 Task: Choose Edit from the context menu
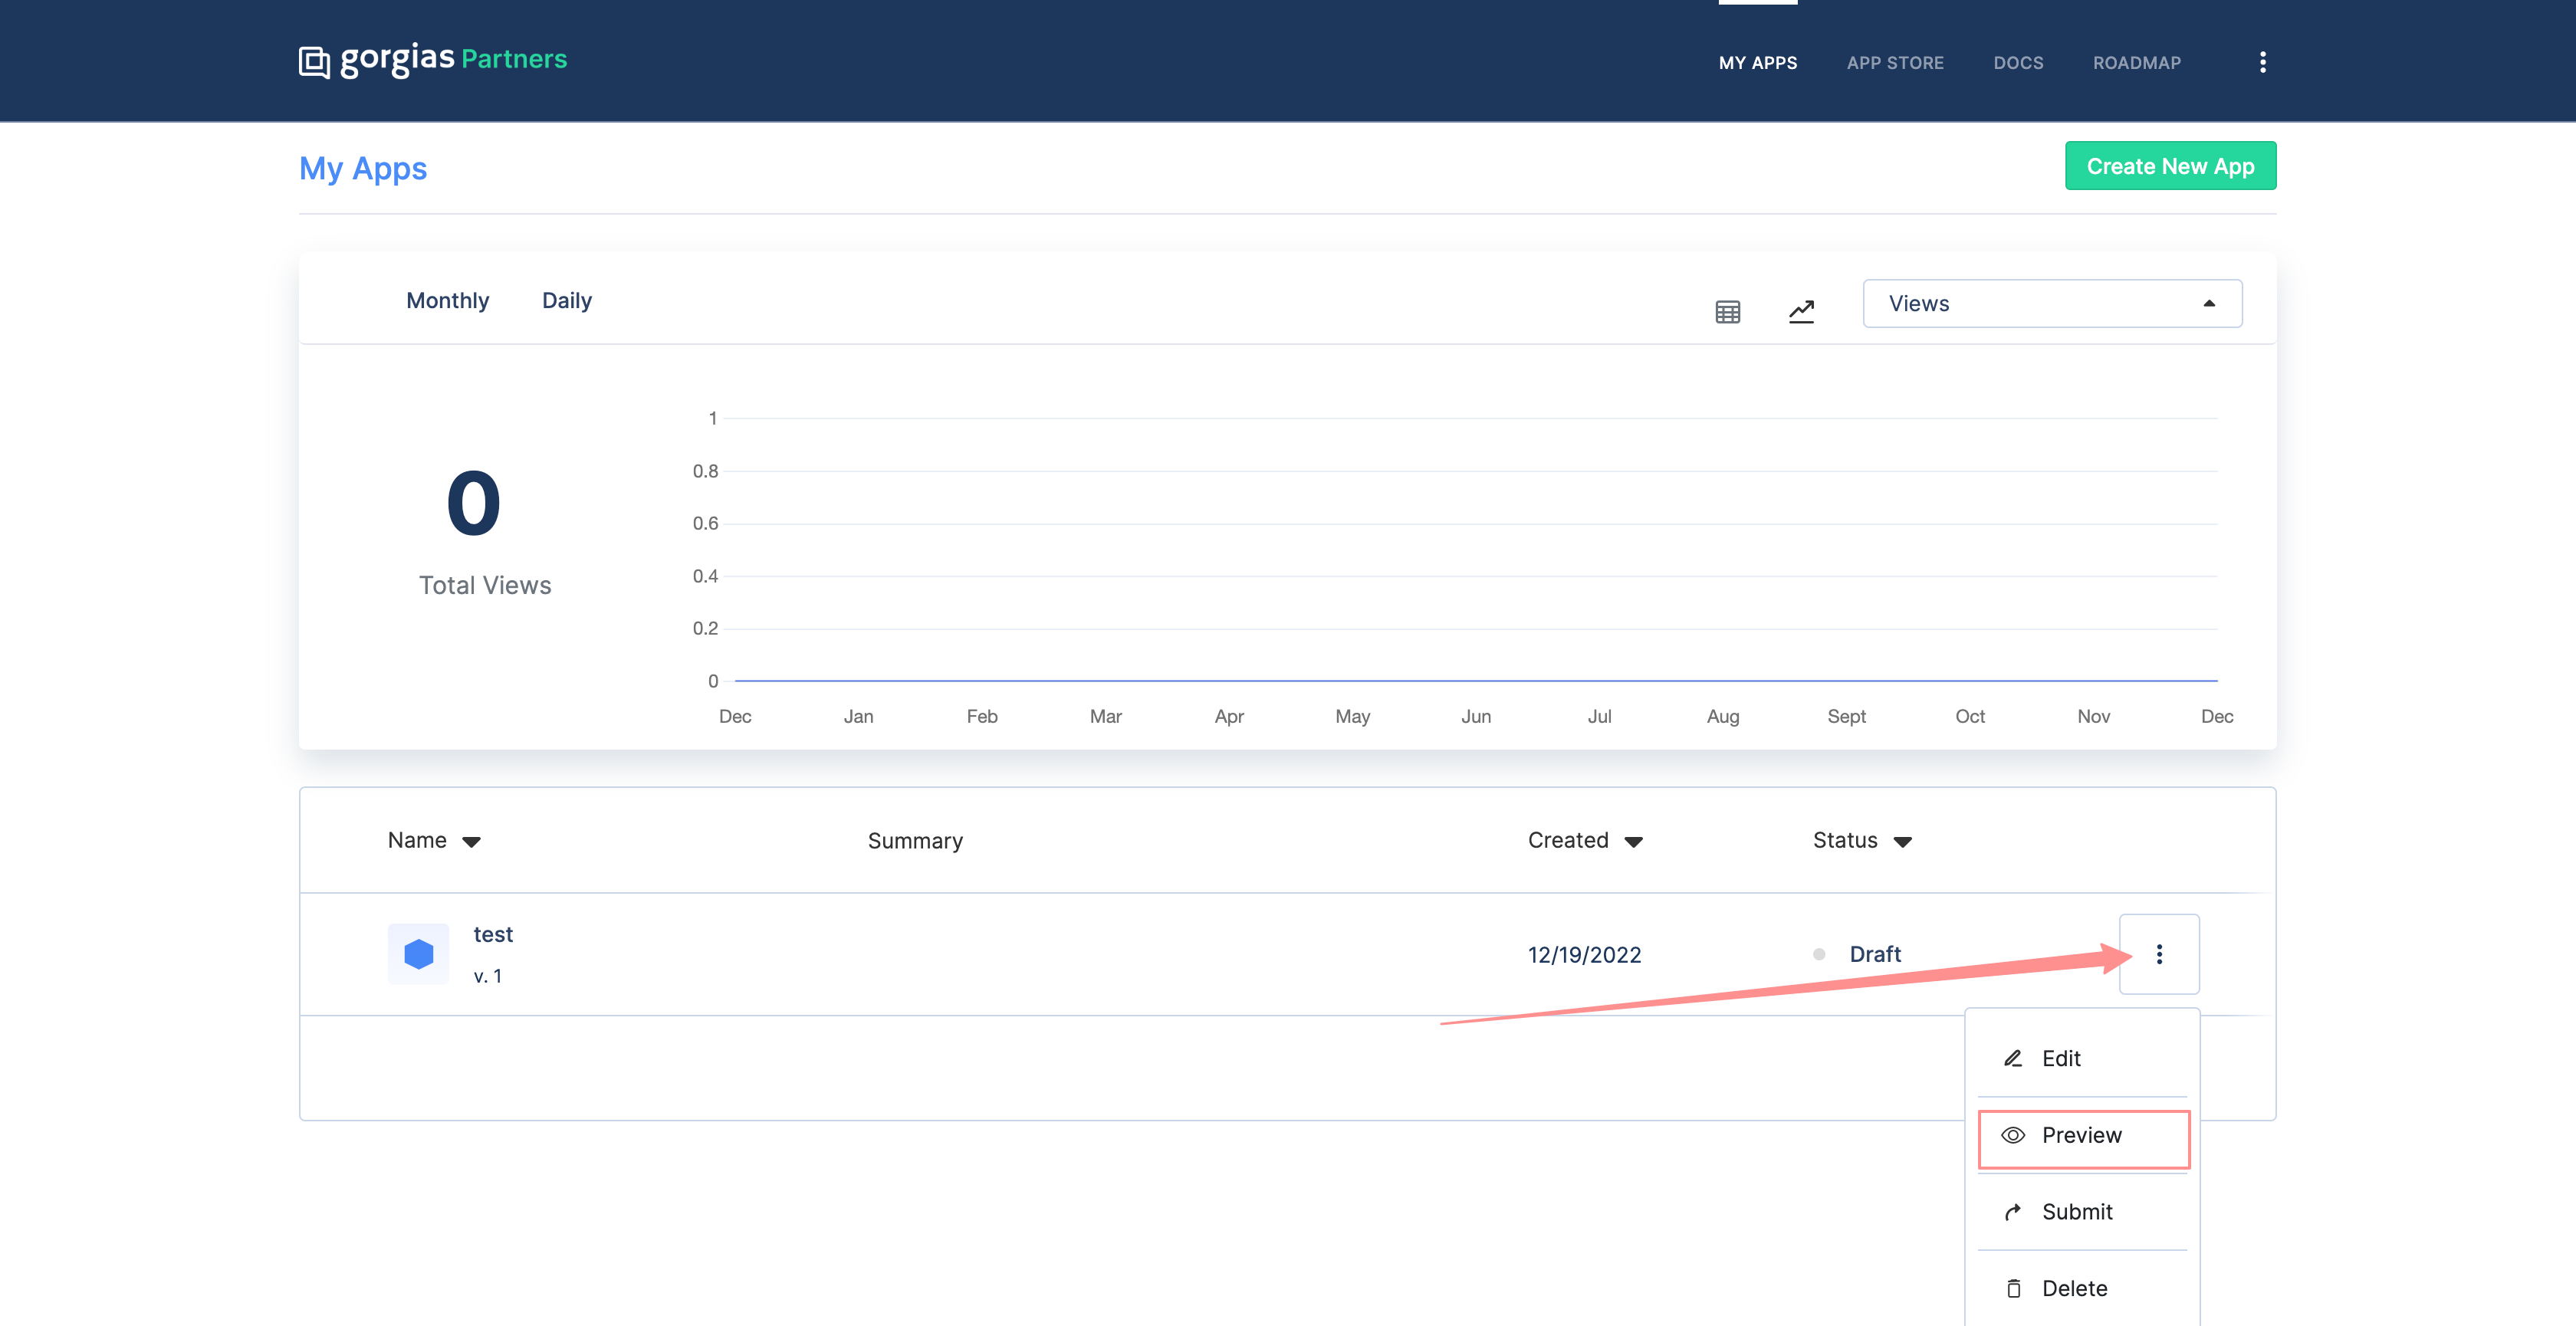click(2083, 1059)
